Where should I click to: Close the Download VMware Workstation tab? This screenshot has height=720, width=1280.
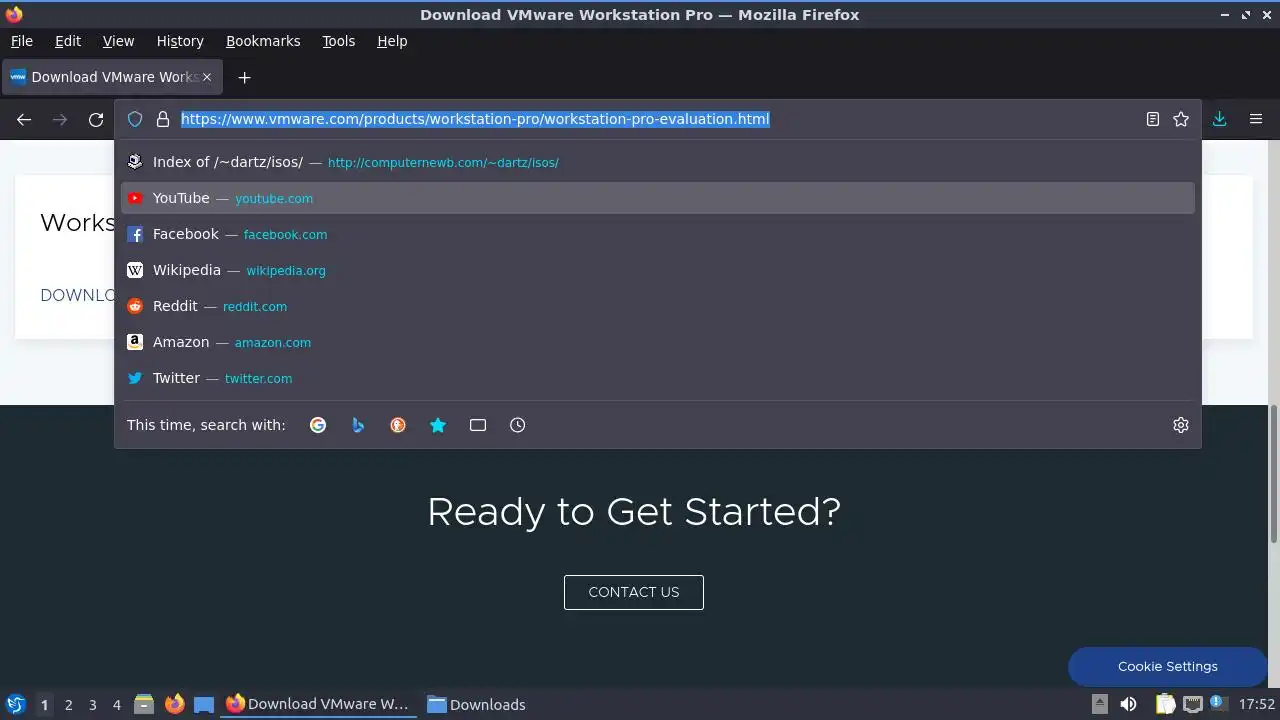point(207,77)
